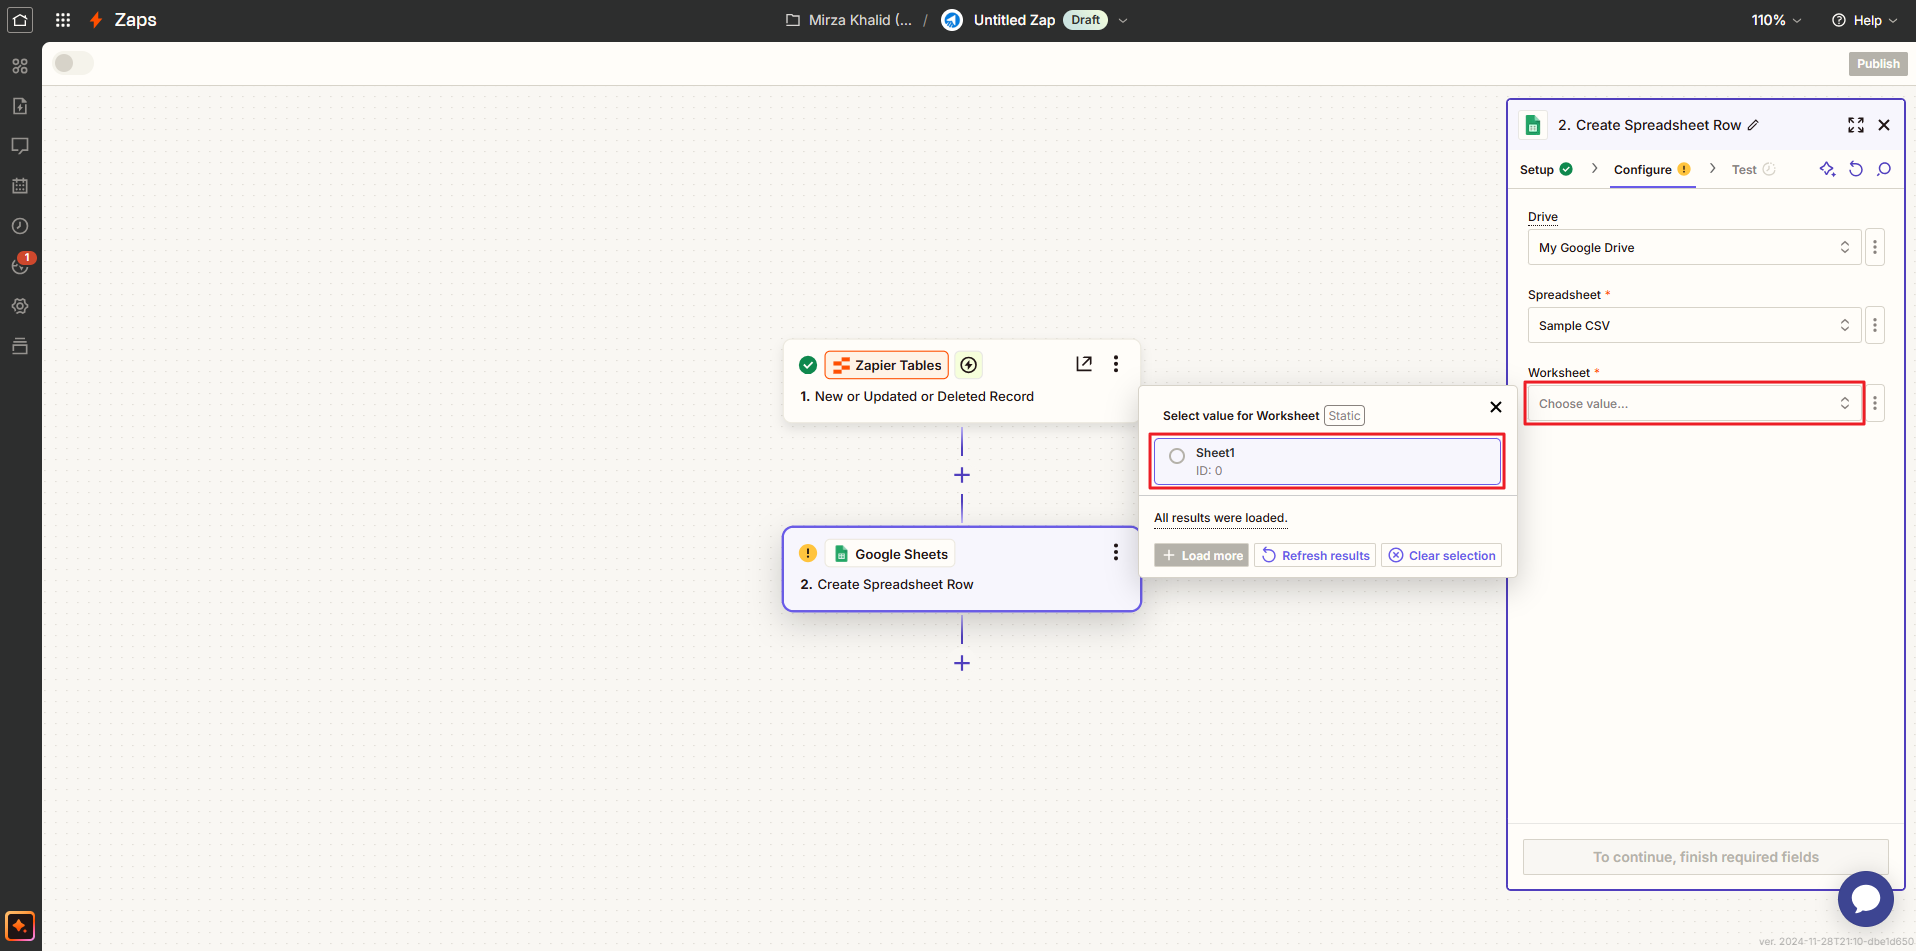Image resolution: width=1916 pixels, height=951 pixels.
Task: Expand the Spreadsheet Sample CSV dropdown
Action: pos(1693,325)
